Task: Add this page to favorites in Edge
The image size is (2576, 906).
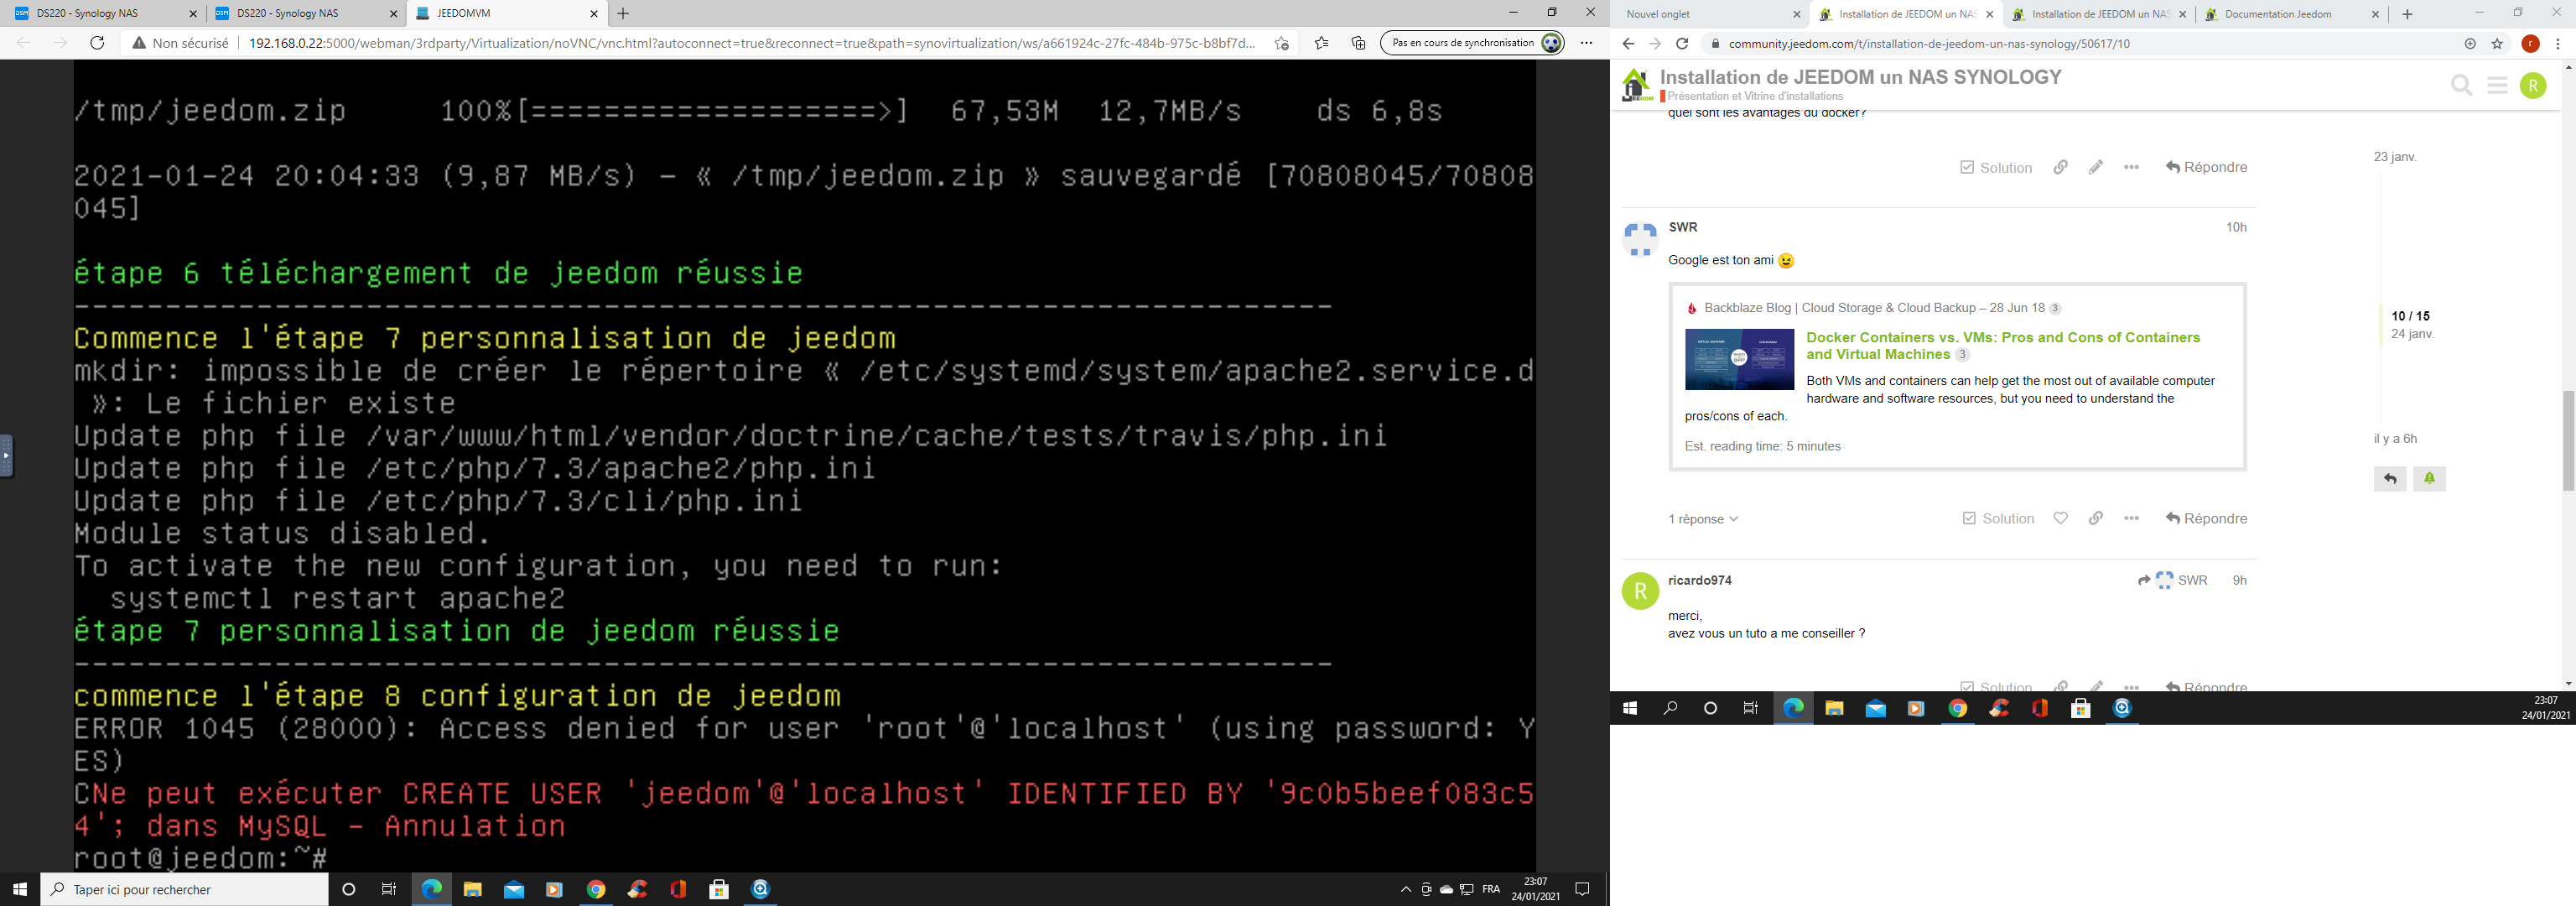Action: point(1281,43)
